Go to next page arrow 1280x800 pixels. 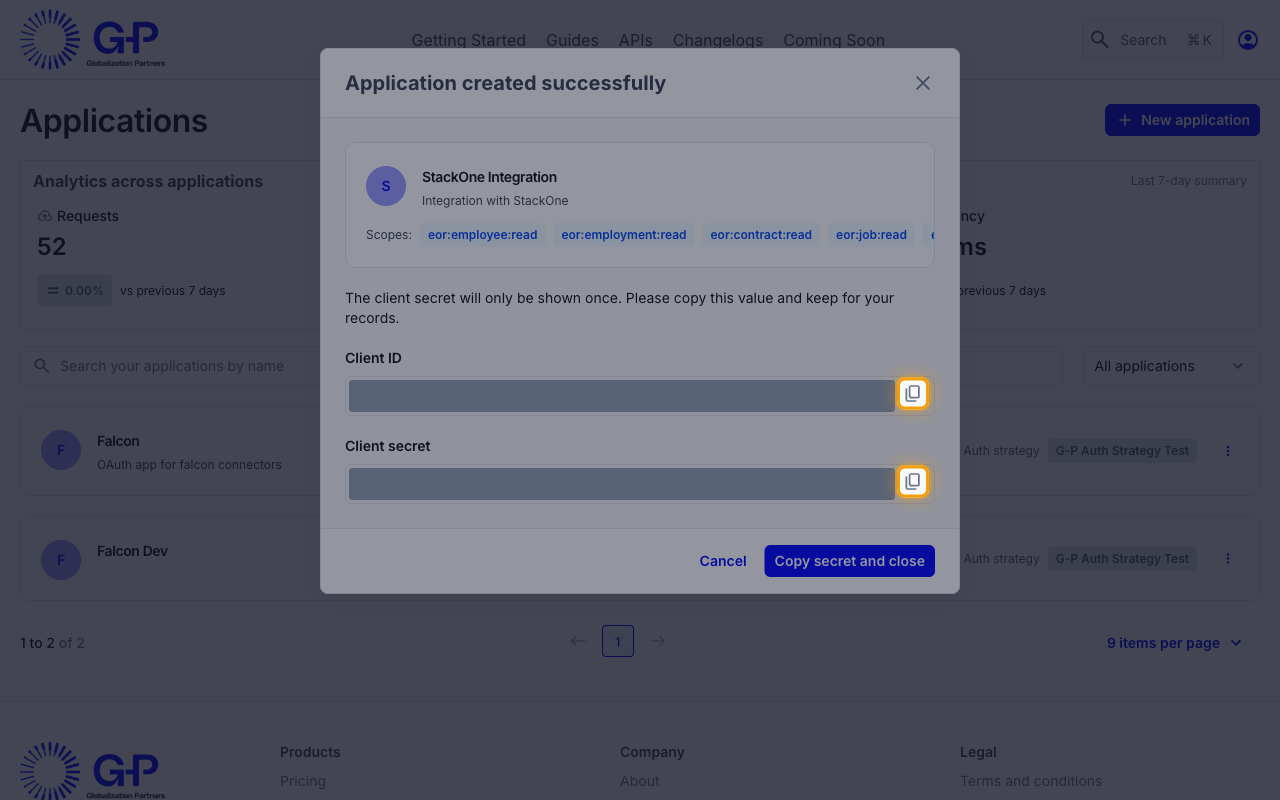tap(658, 641)
